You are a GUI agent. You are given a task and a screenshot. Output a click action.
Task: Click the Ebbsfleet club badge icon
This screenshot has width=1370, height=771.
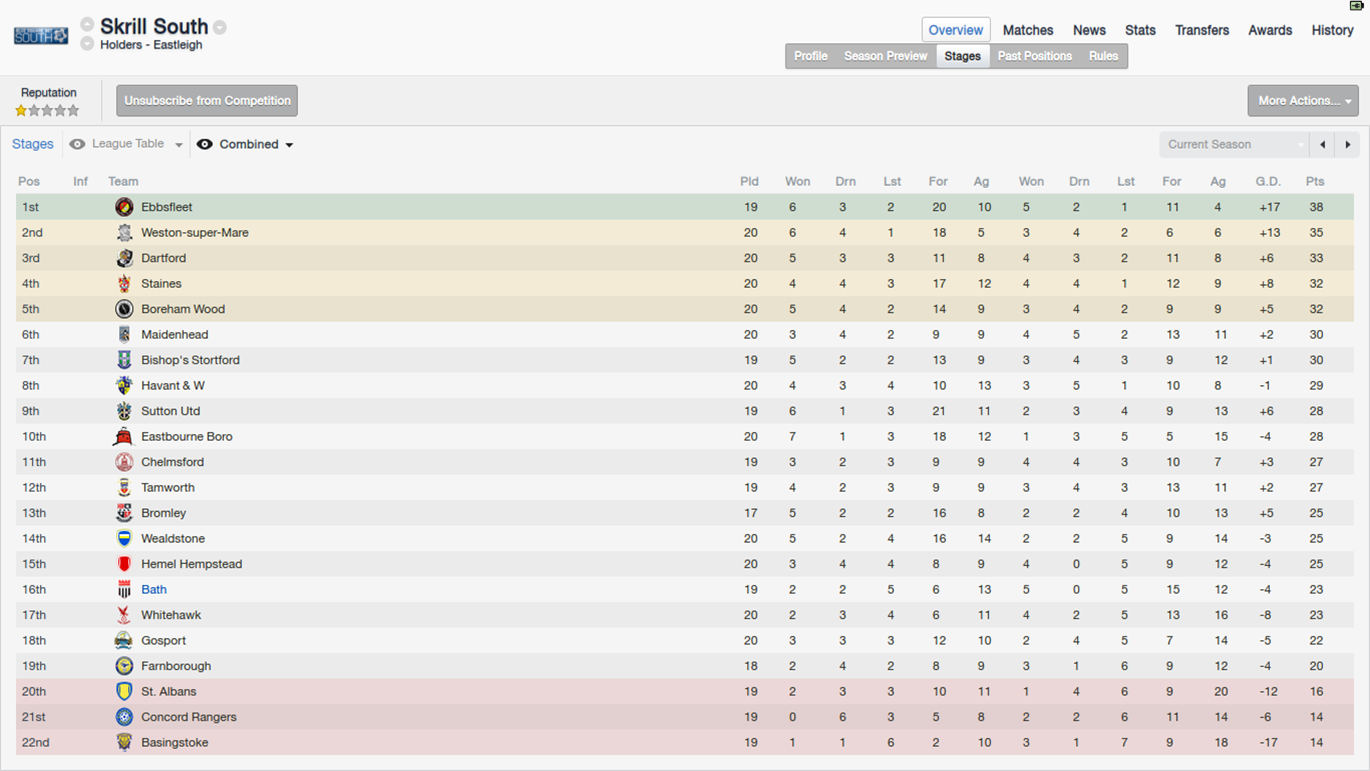pyautogui.click(x=124, y=207)
